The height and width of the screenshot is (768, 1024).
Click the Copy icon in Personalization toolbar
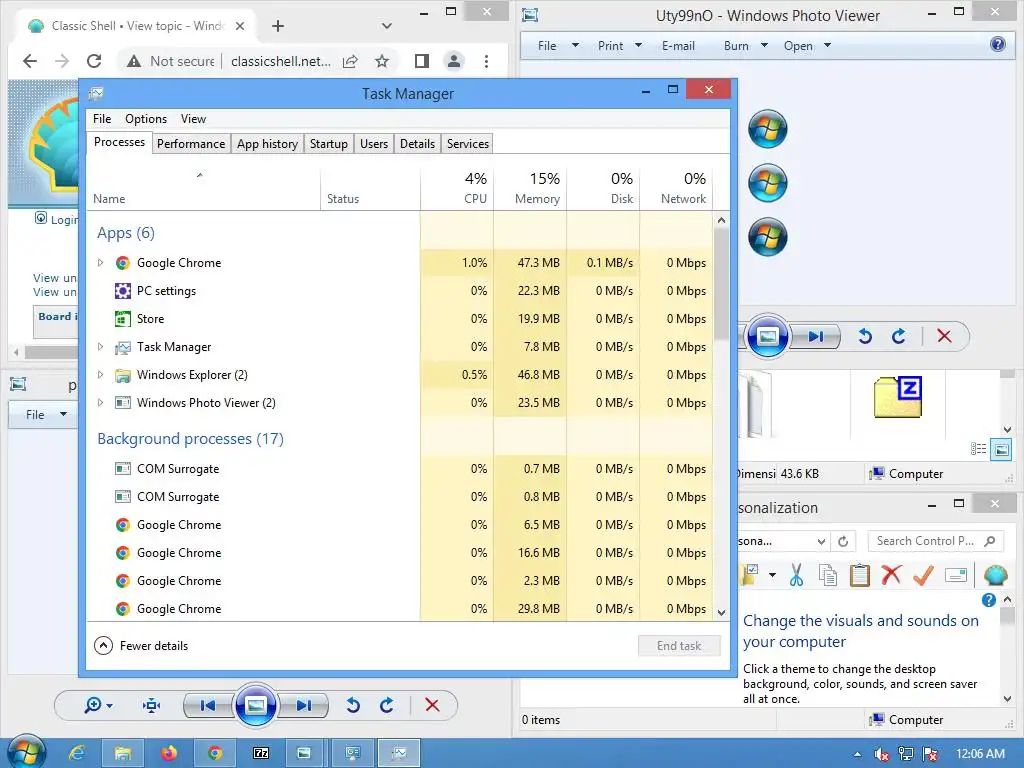[x=827, y=575]
